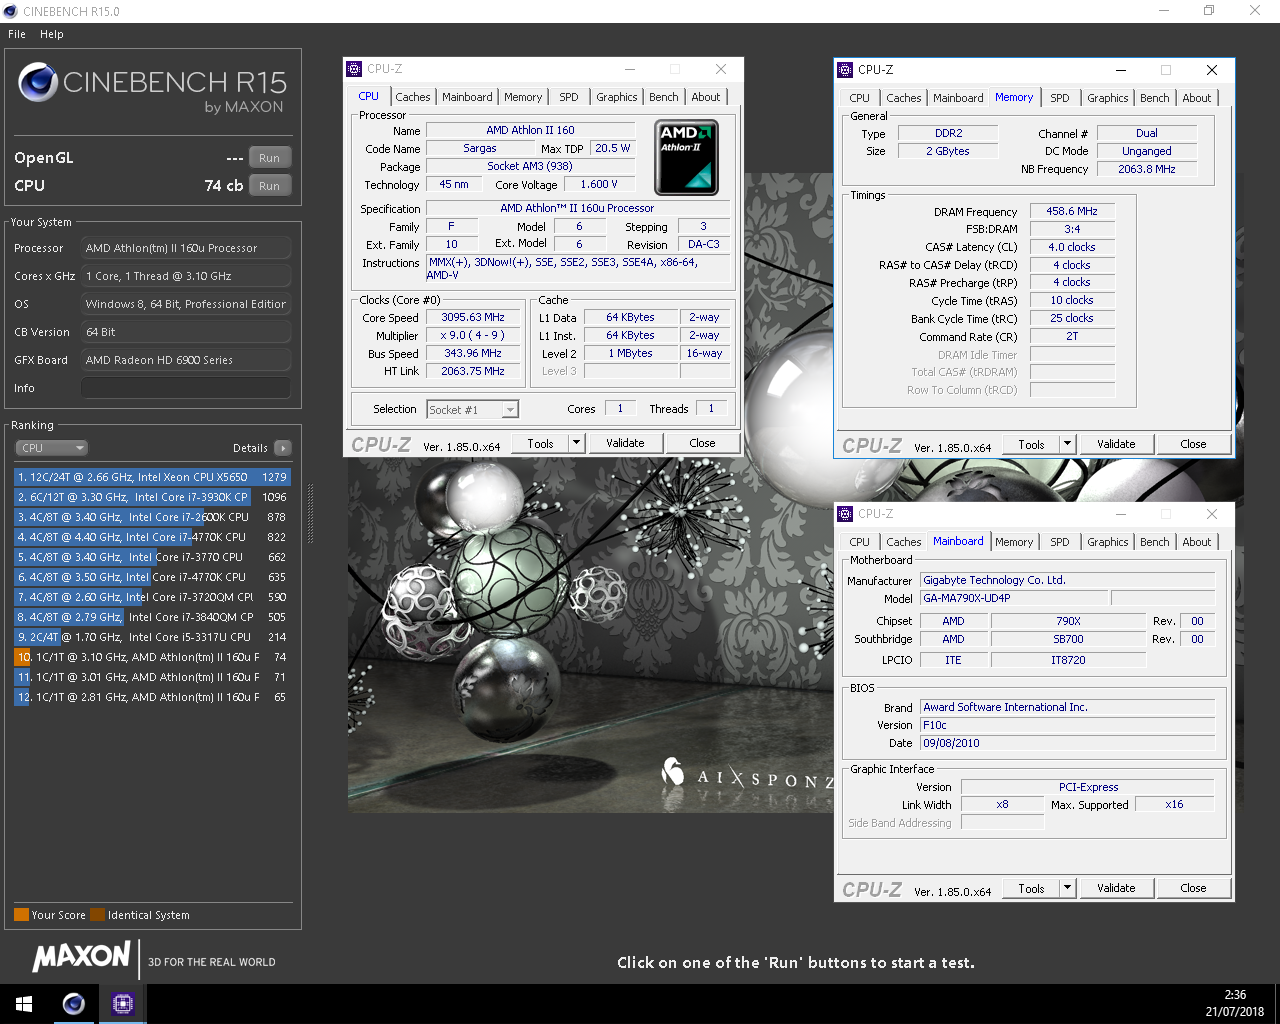
Task: Switch to Bench tab in CPU window
Action: (x=664, y=97)
